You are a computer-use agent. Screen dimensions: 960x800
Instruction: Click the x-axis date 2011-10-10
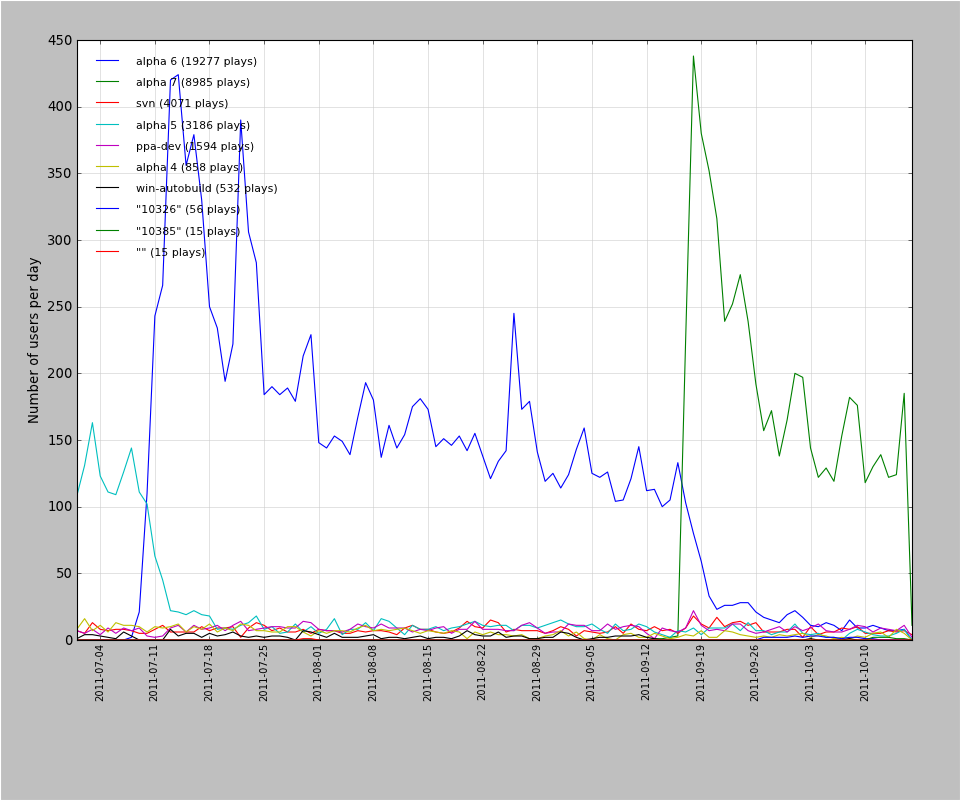[x=864, y=673]
